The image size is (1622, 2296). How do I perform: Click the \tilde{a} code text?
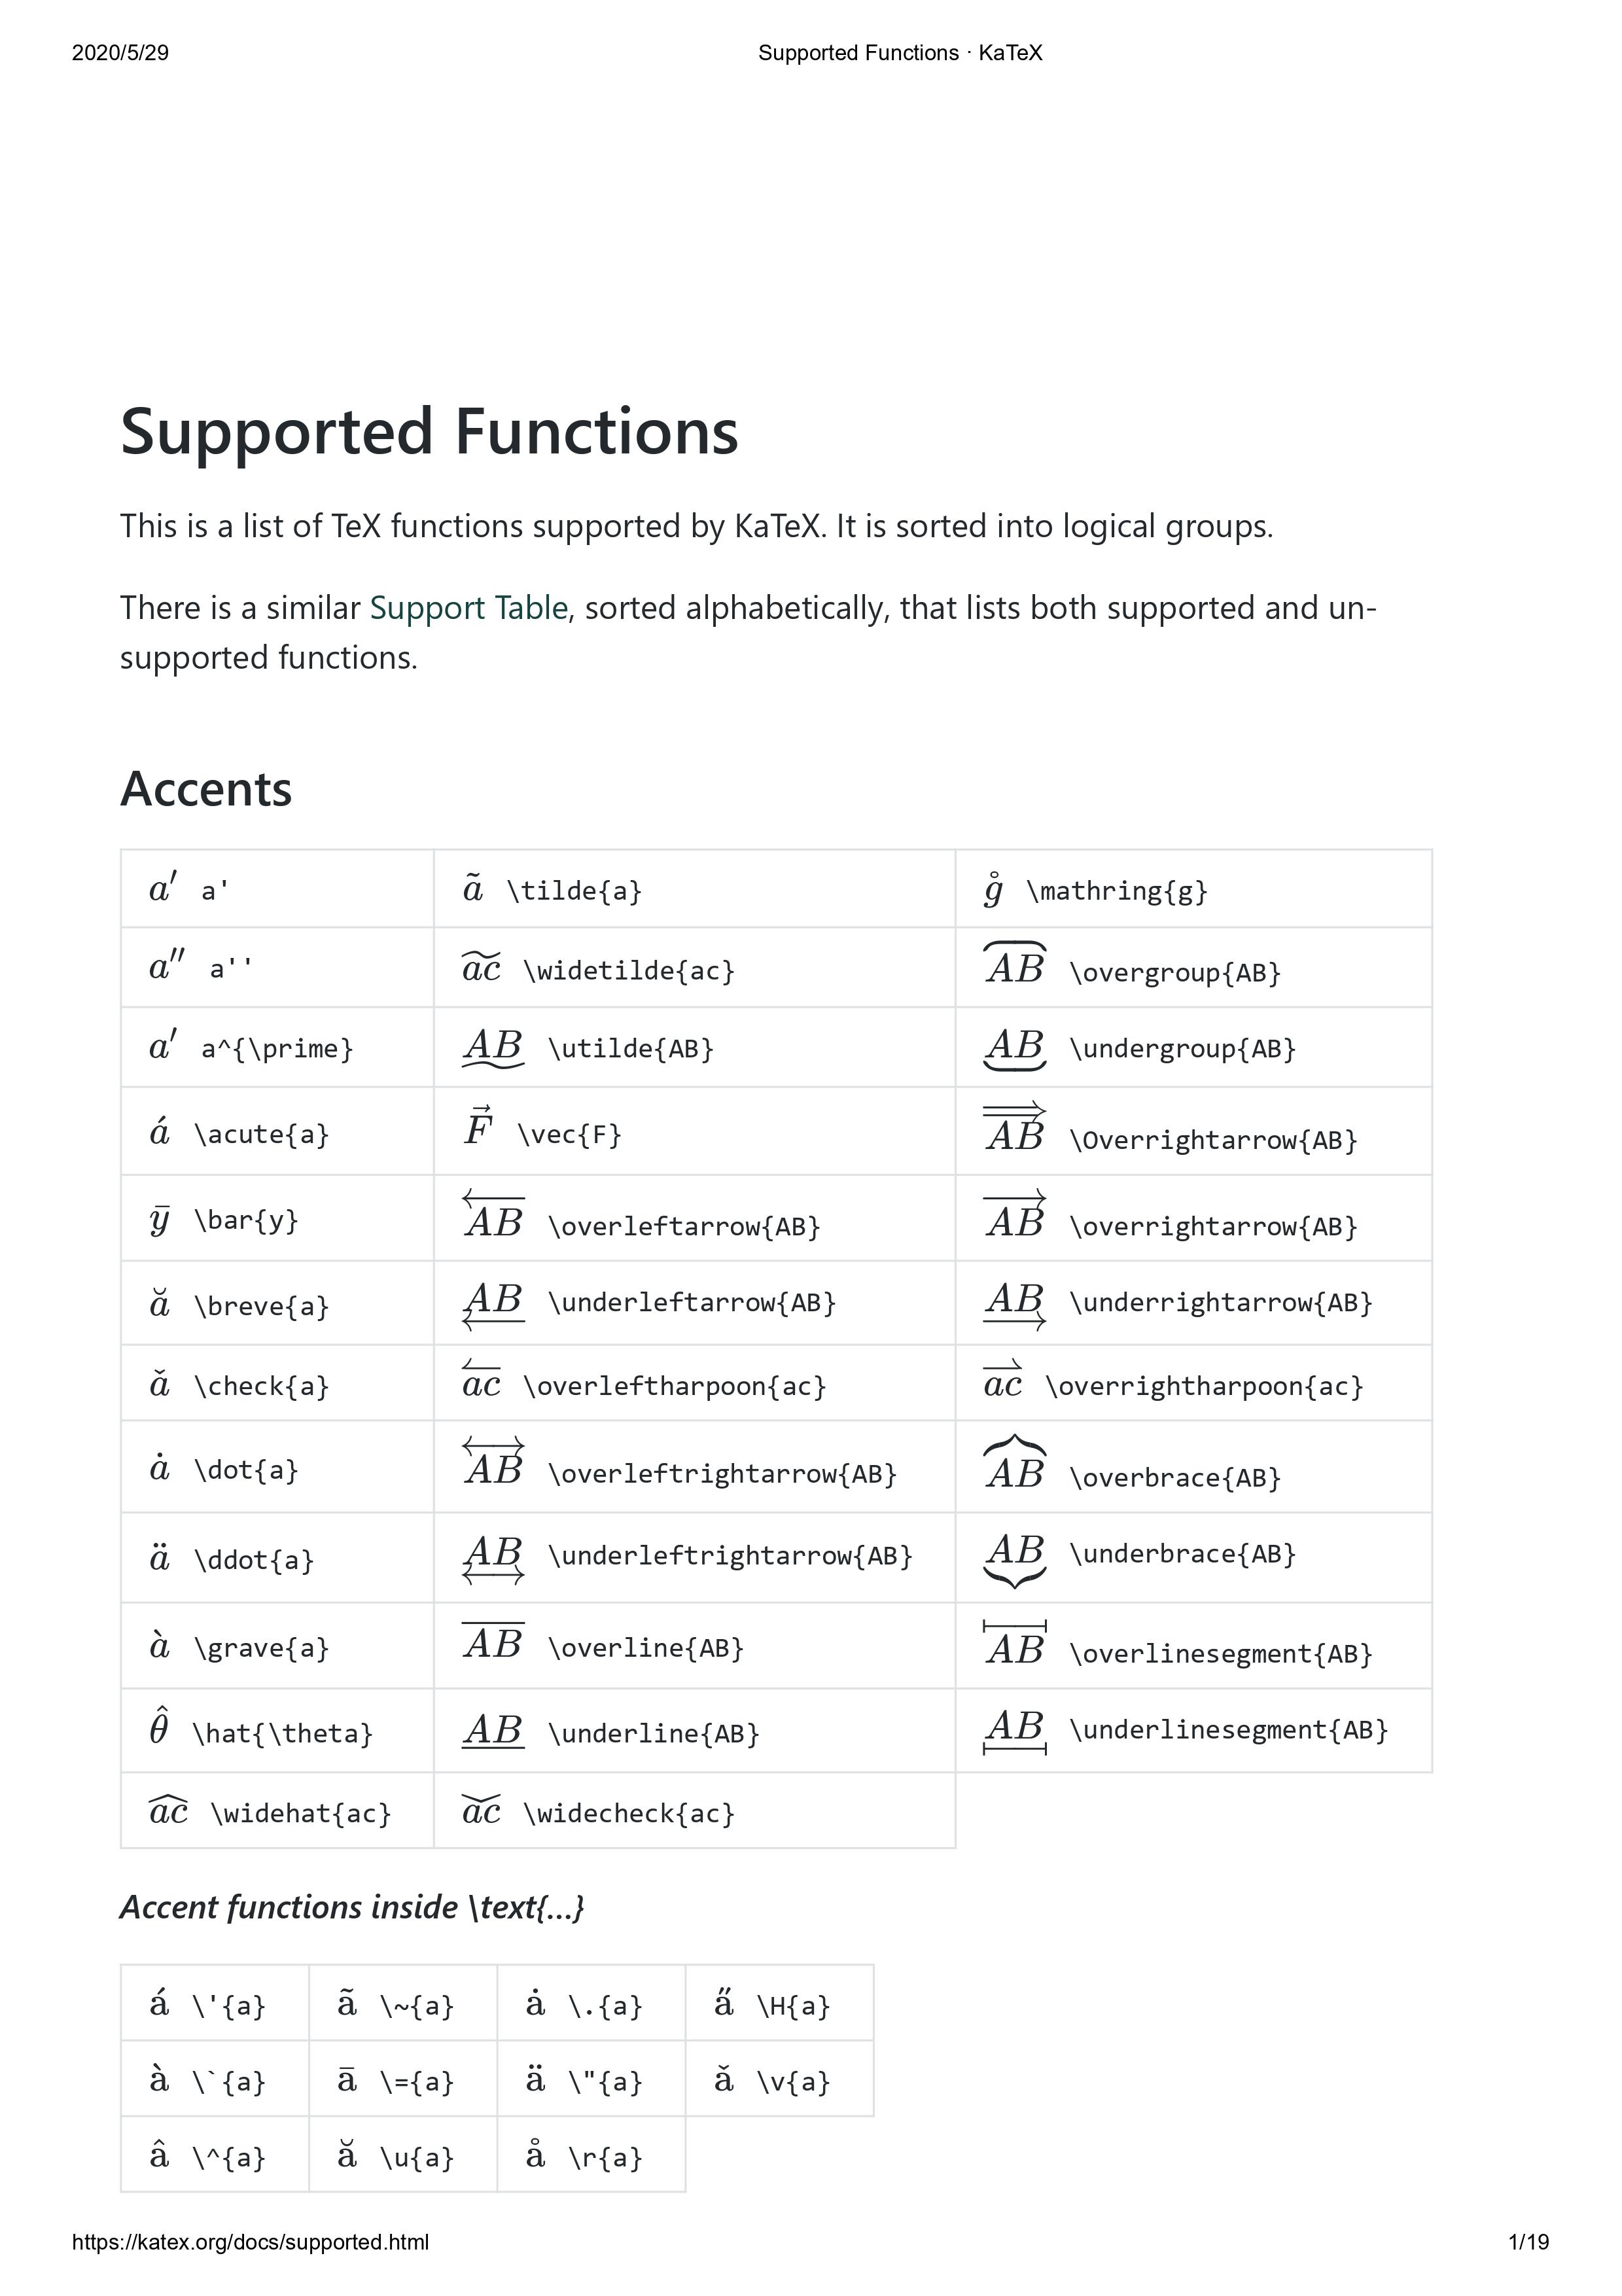coord(574,890)
